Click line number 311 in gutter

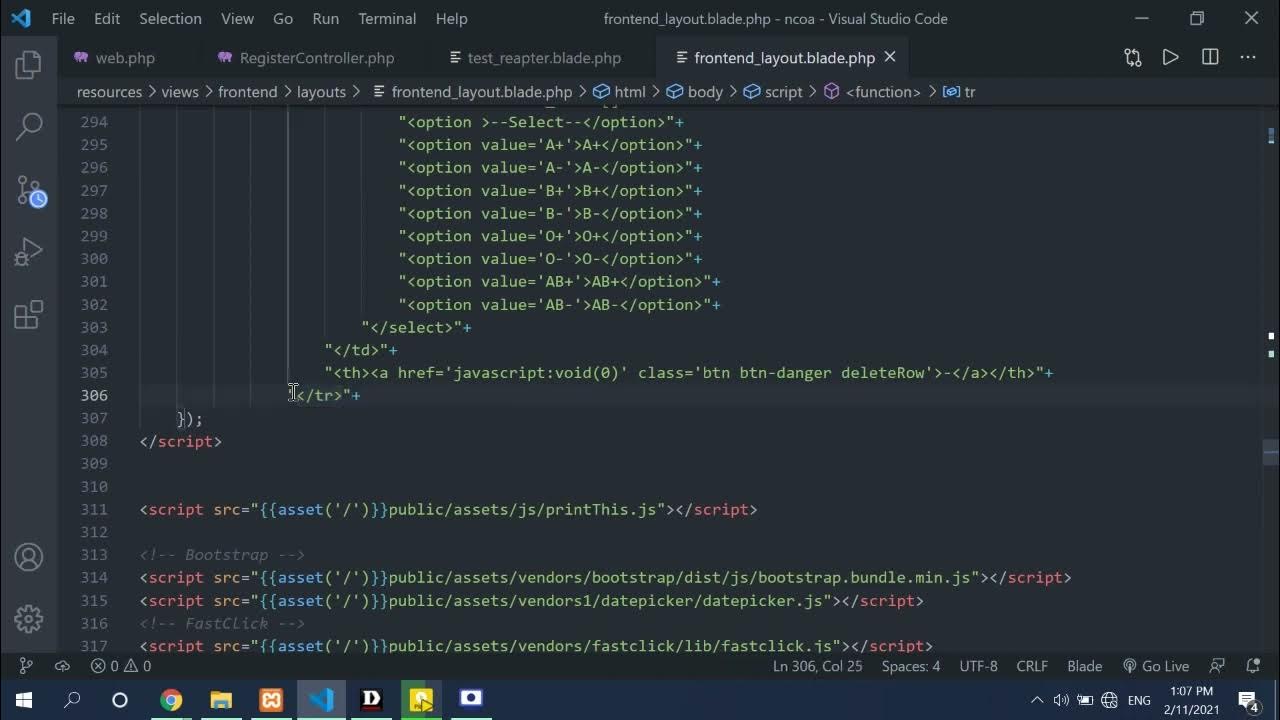93,509
